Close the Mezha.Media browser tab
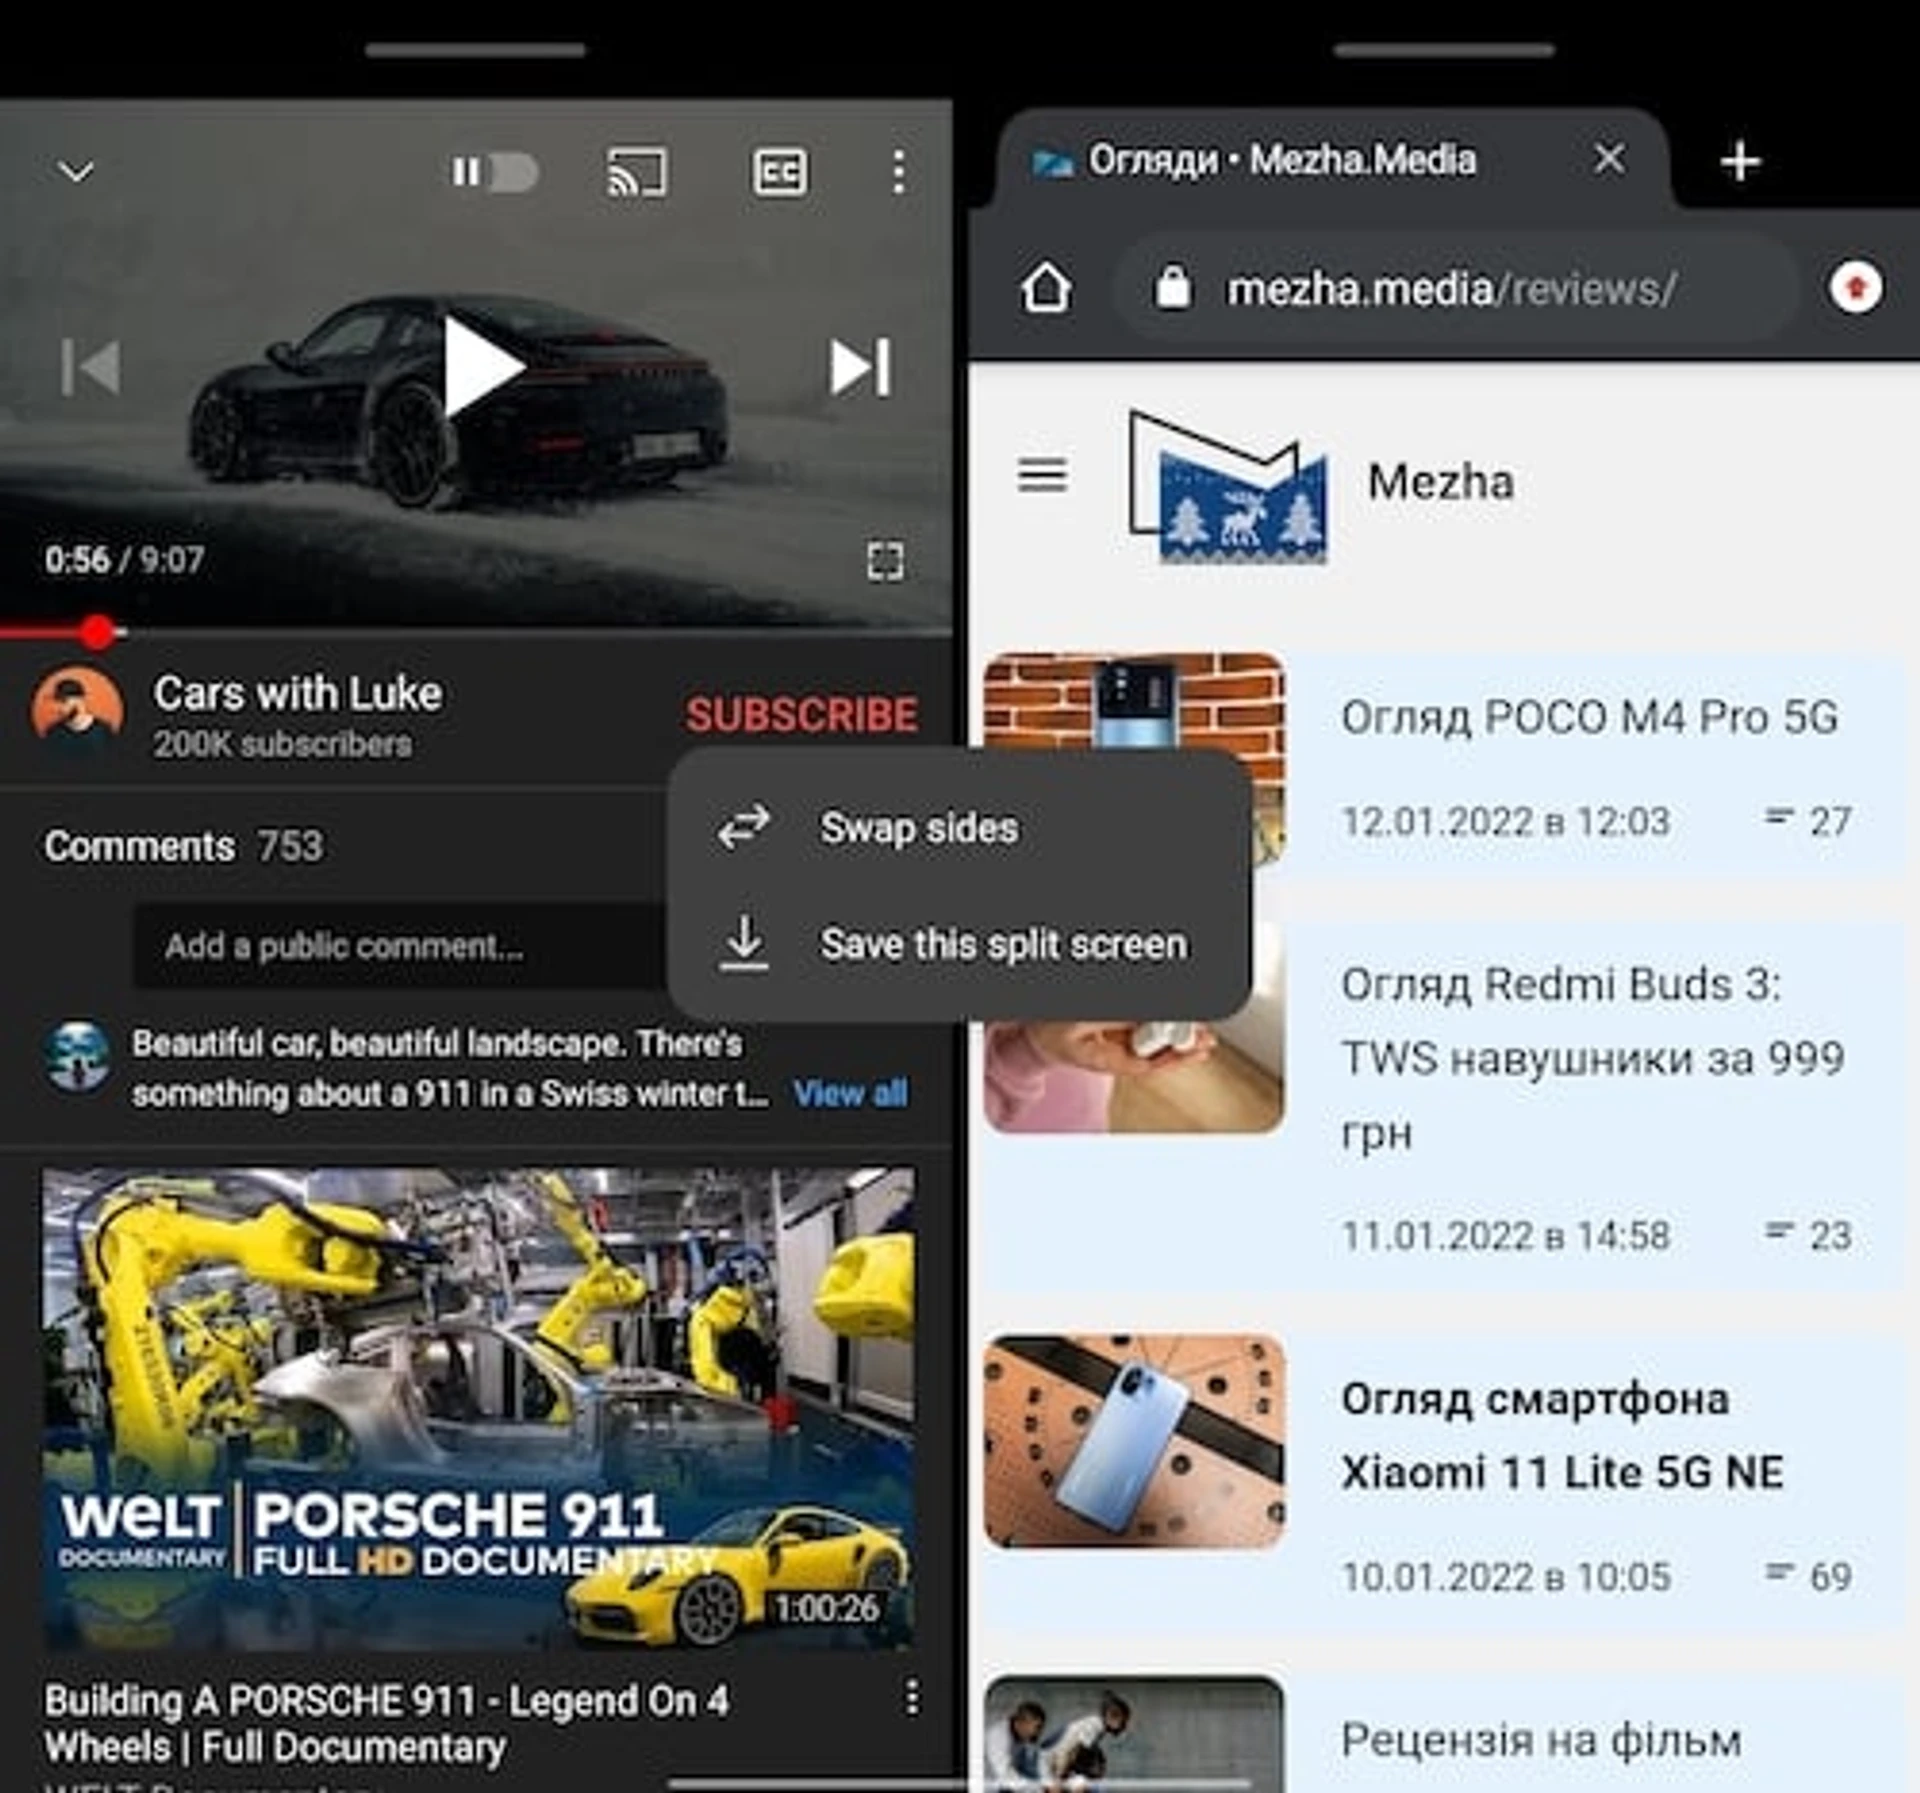Screen dimensions: 1920x1793 tap(1609, 159)
